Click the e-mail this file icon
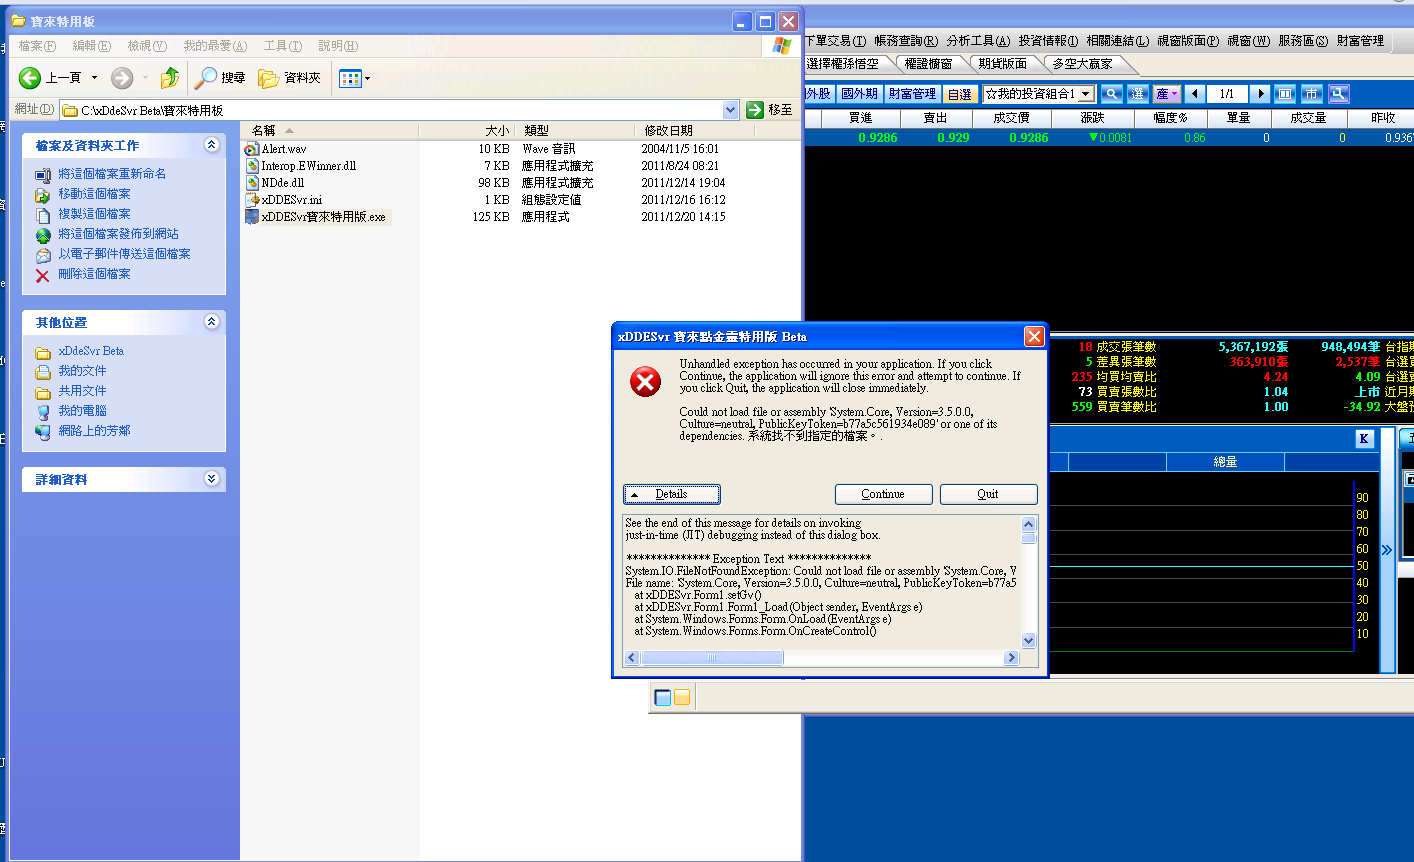Screen dimensions: 1414x862 click(43, 255)
